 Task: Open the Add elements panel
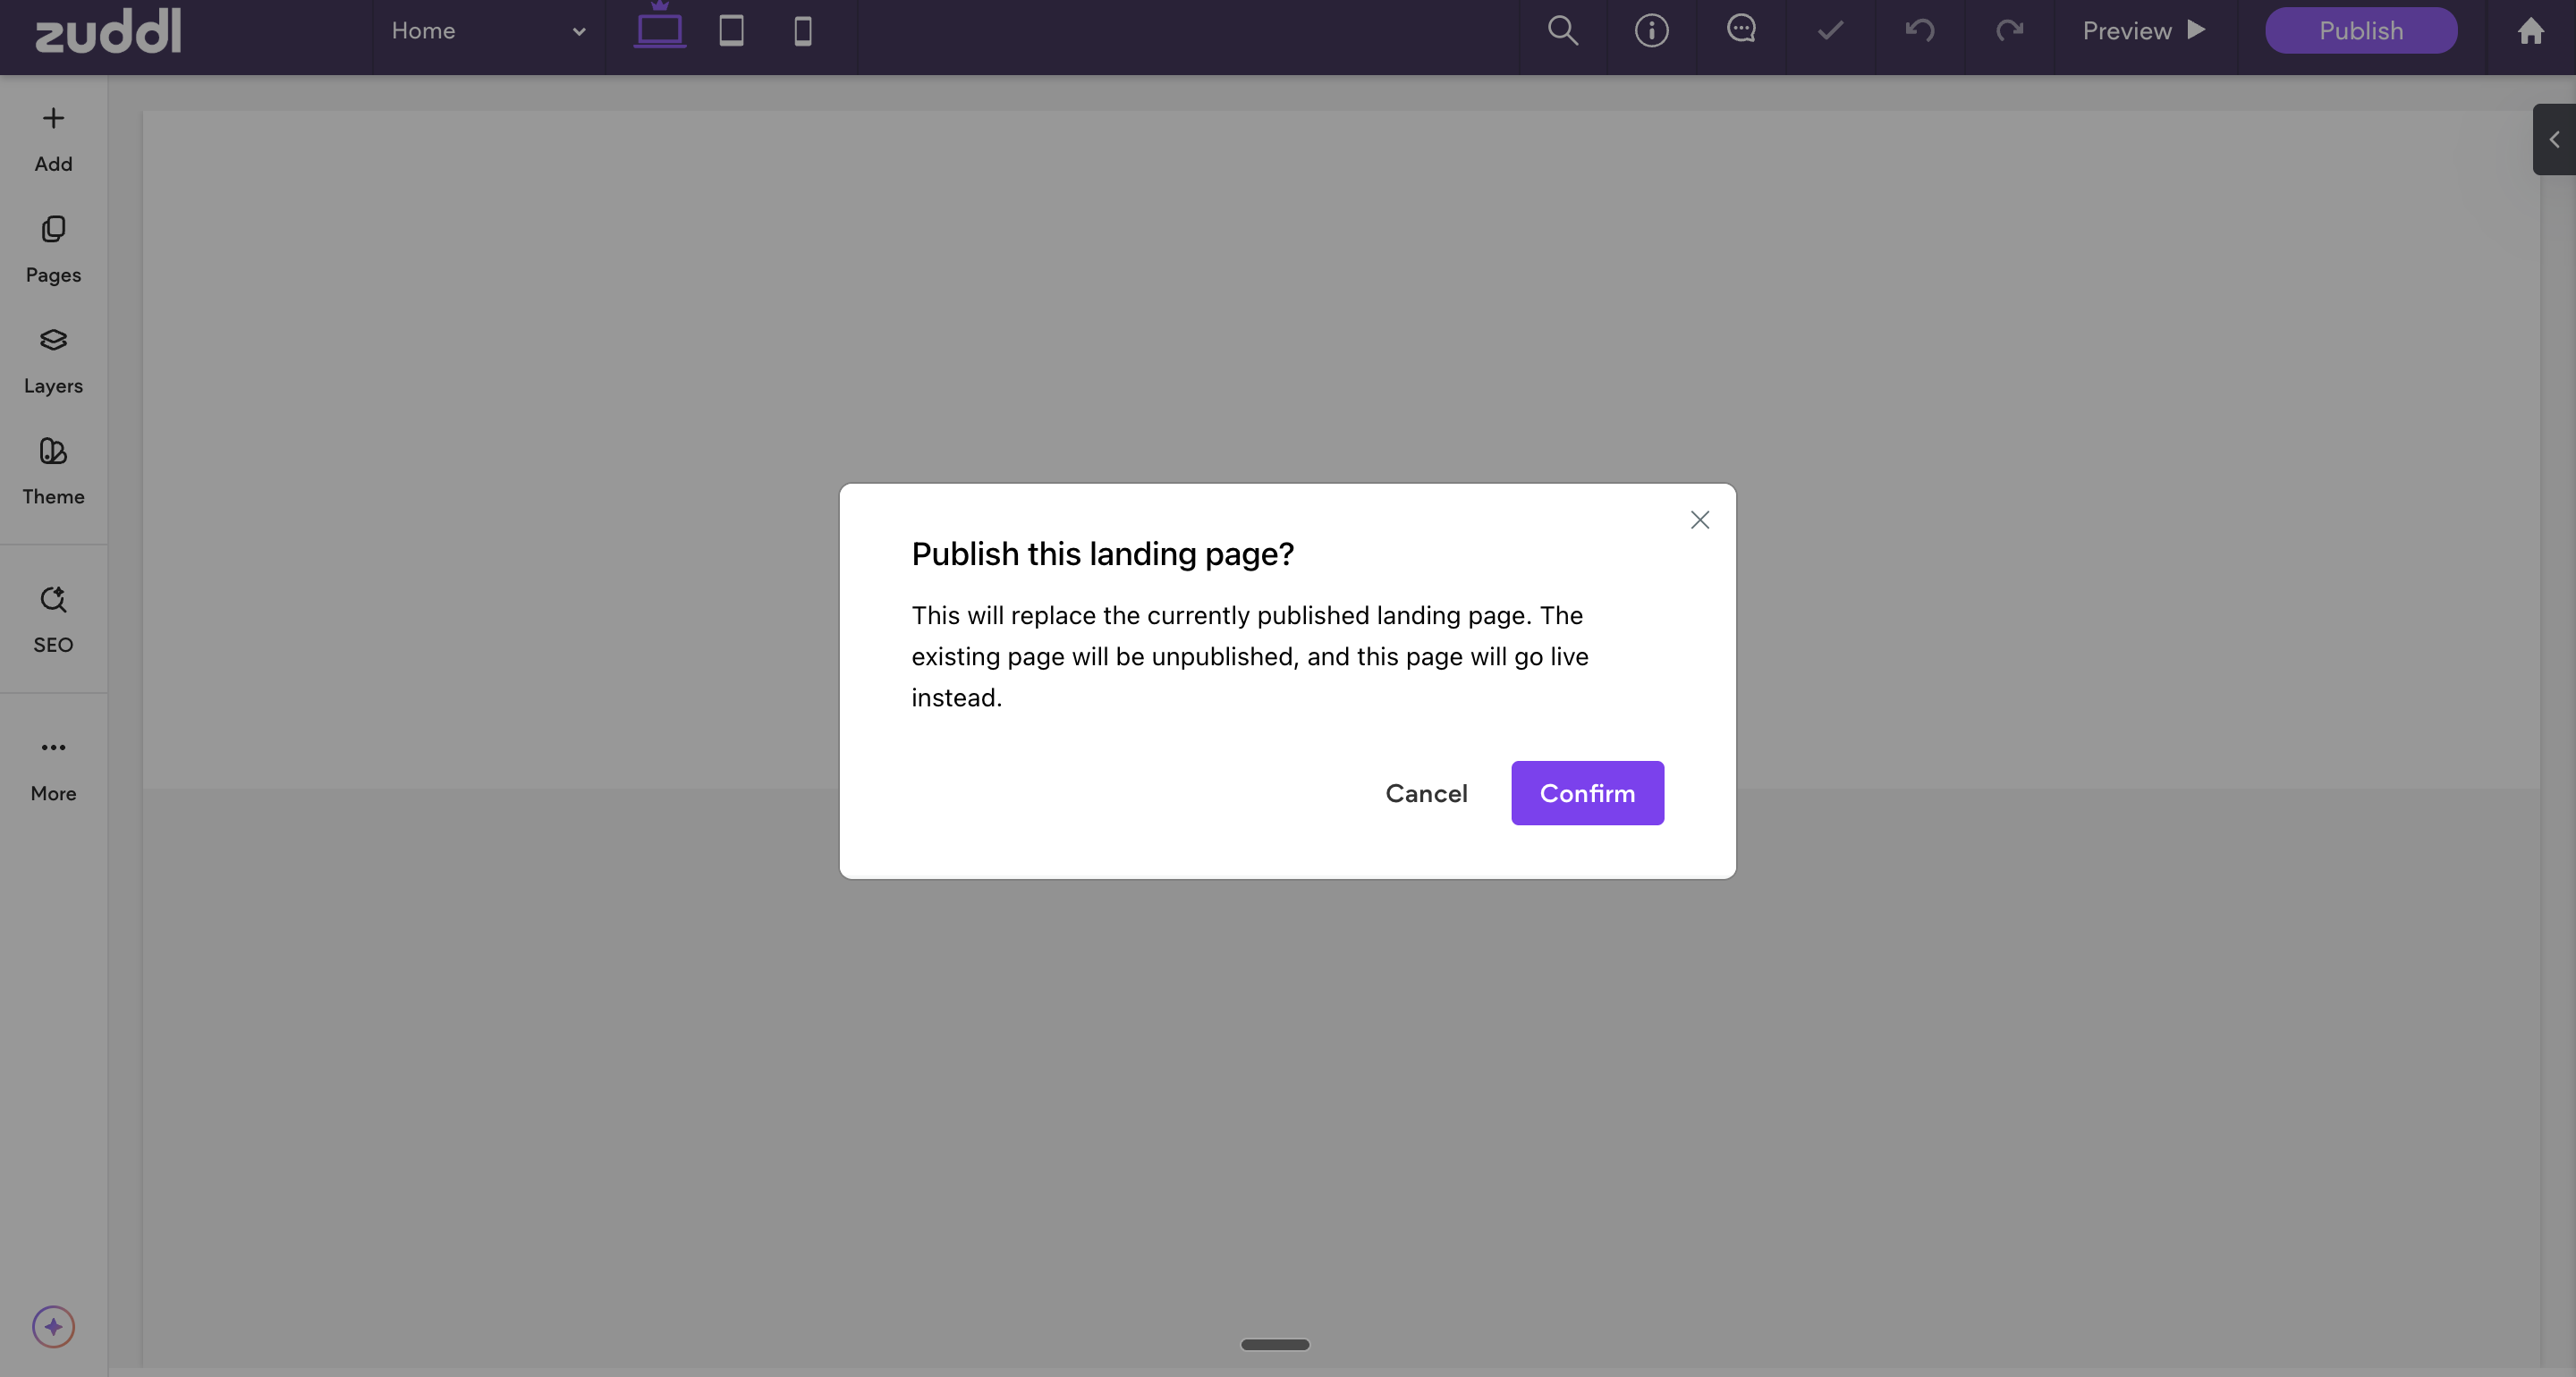(x=53, y=138)
